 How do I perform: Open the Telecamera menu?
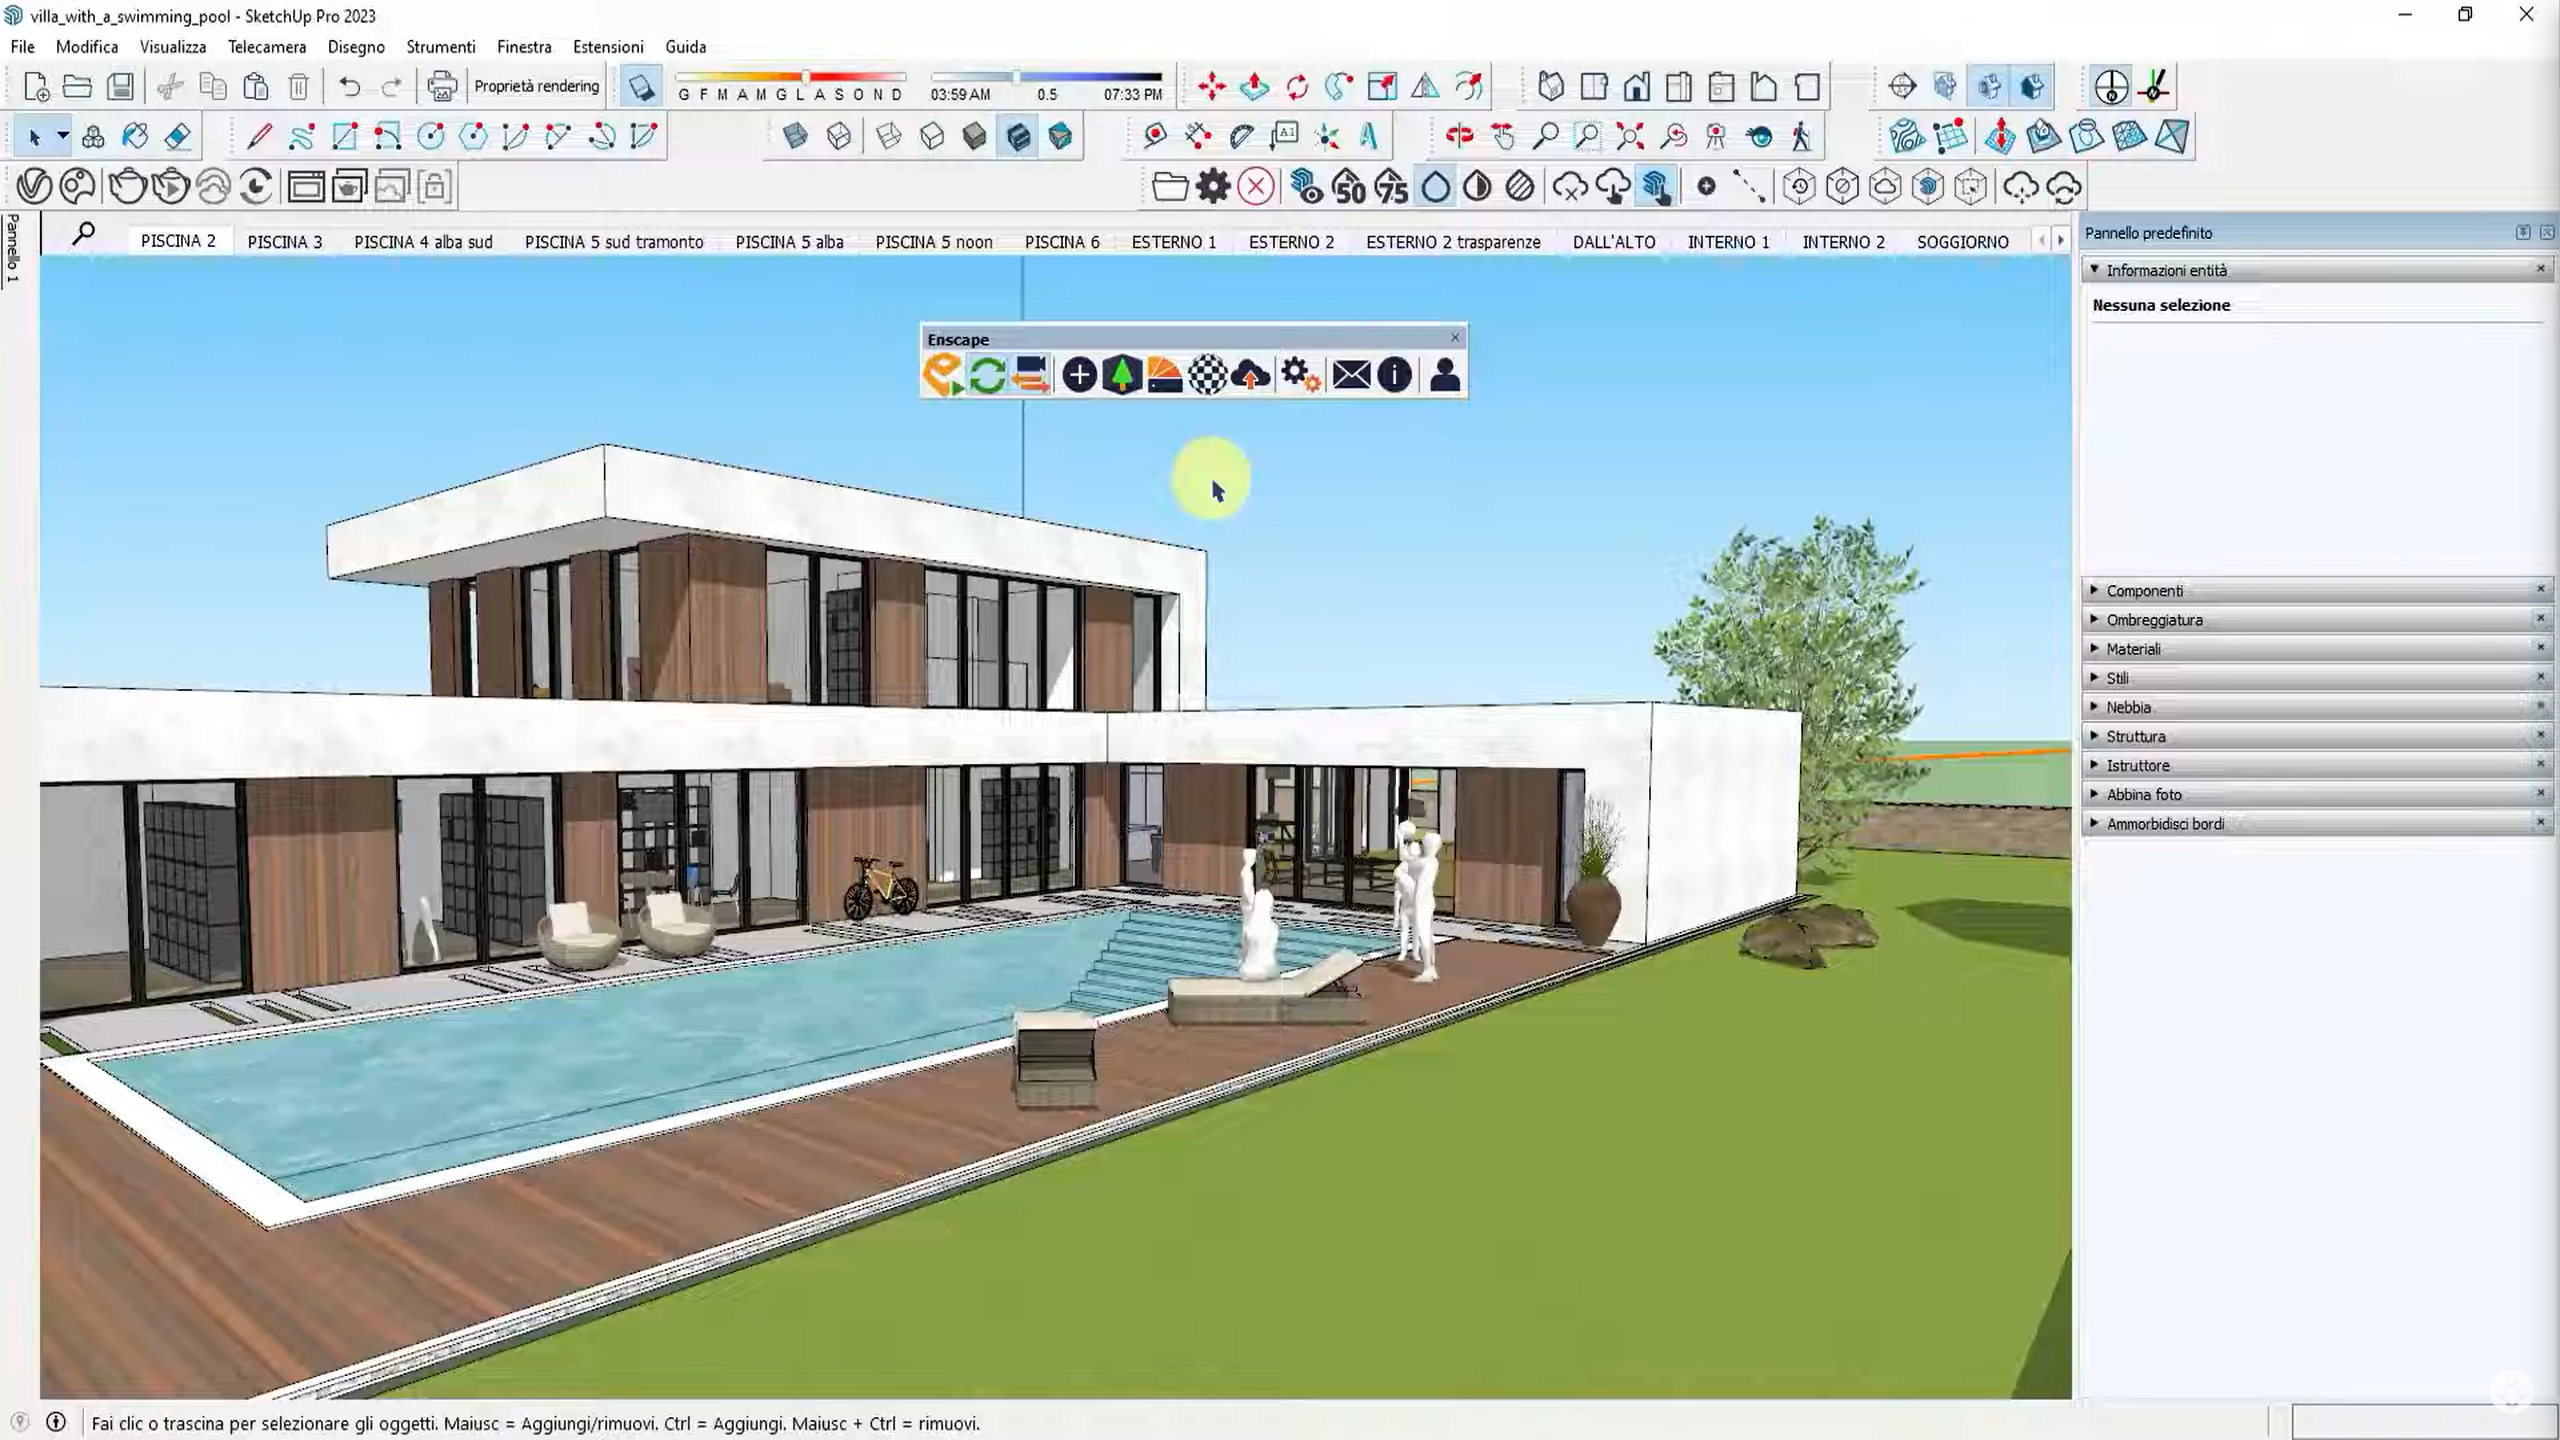tap(267, 47)
